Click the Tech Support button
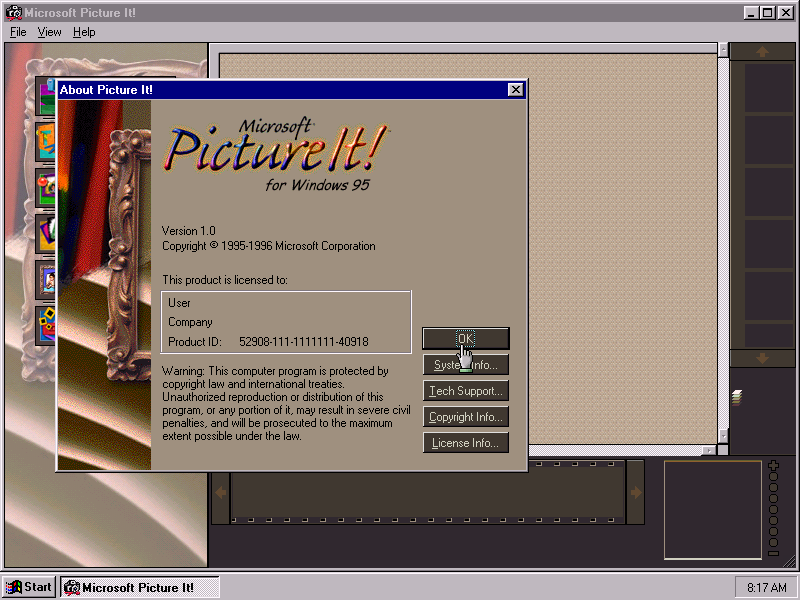Viewport: 800px width, 600px height. [x=465, y=390]
